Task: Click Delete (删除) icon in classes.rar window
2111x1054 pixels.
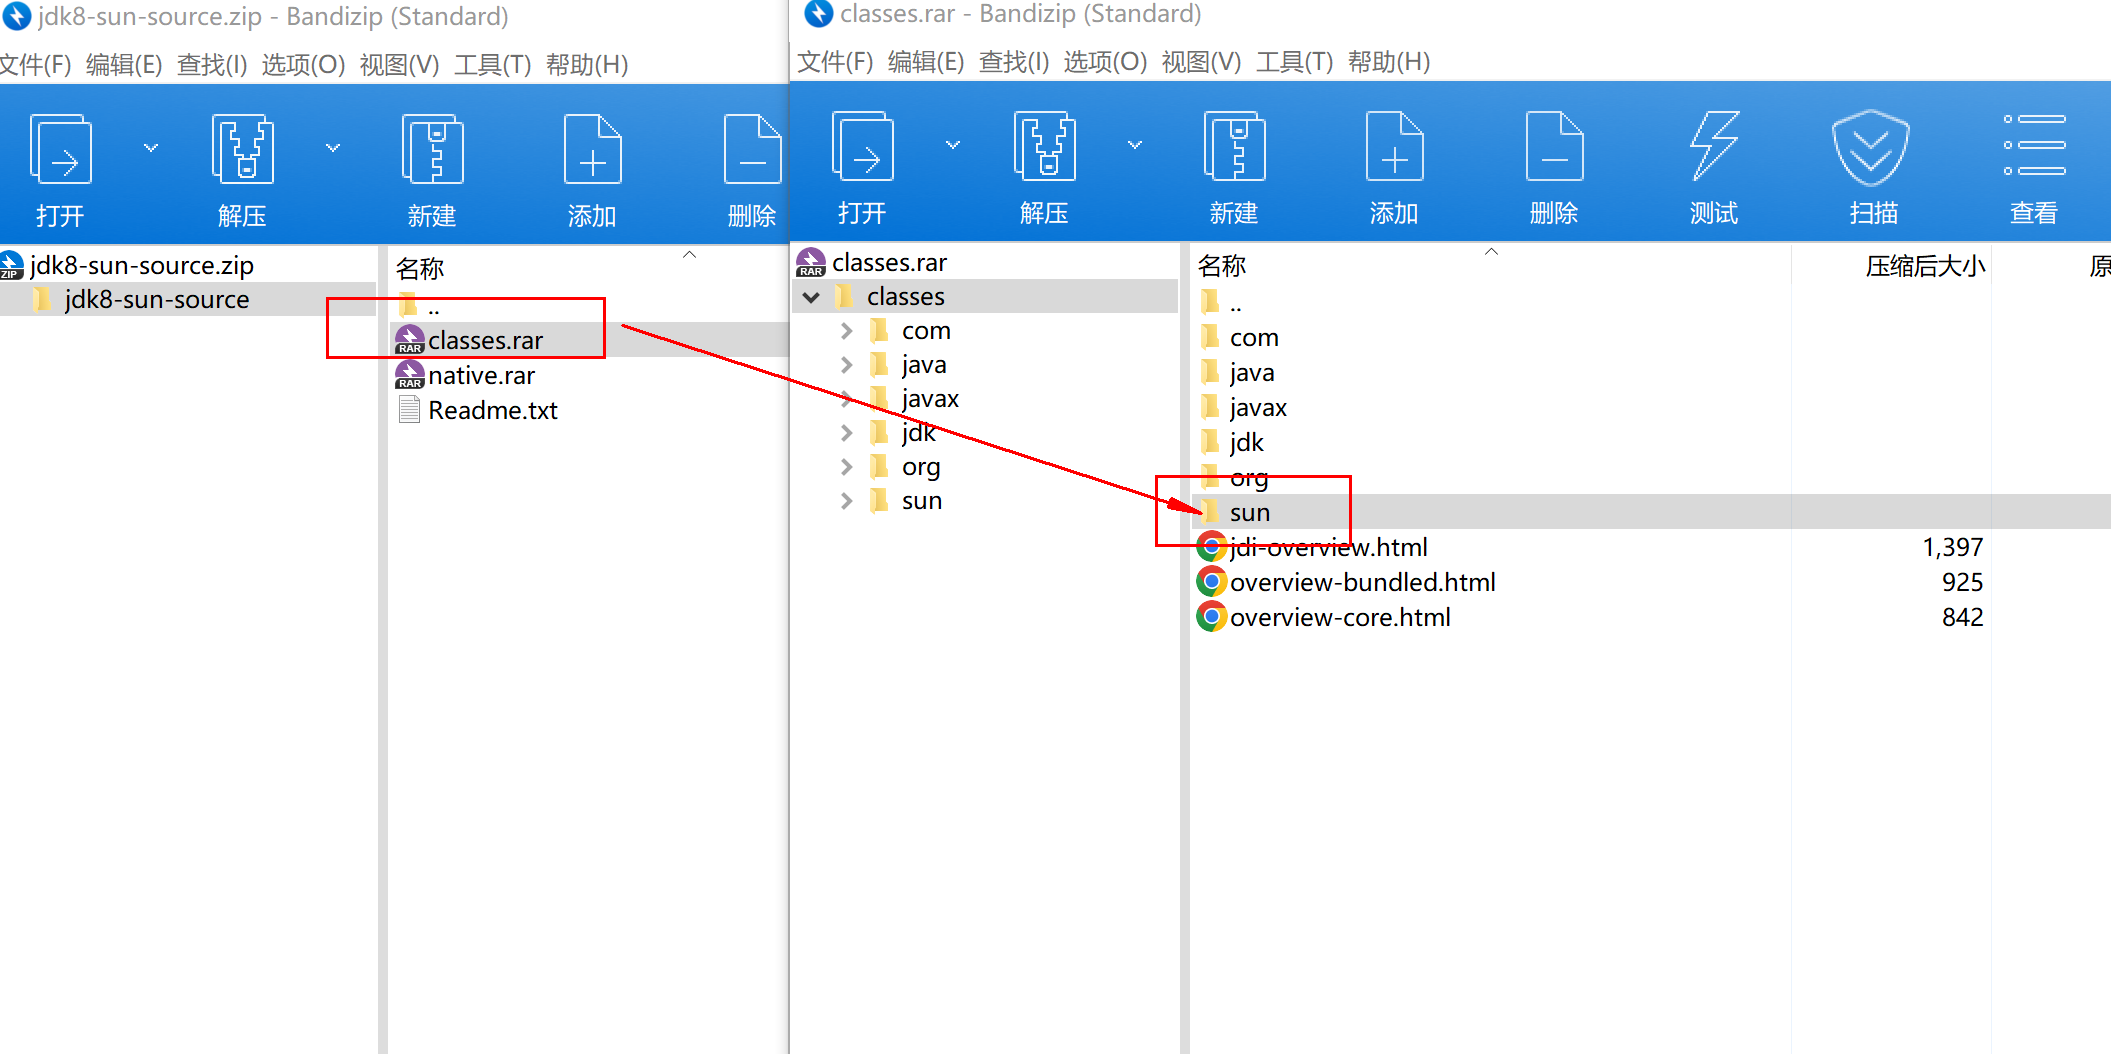Action: (1554, 147)
